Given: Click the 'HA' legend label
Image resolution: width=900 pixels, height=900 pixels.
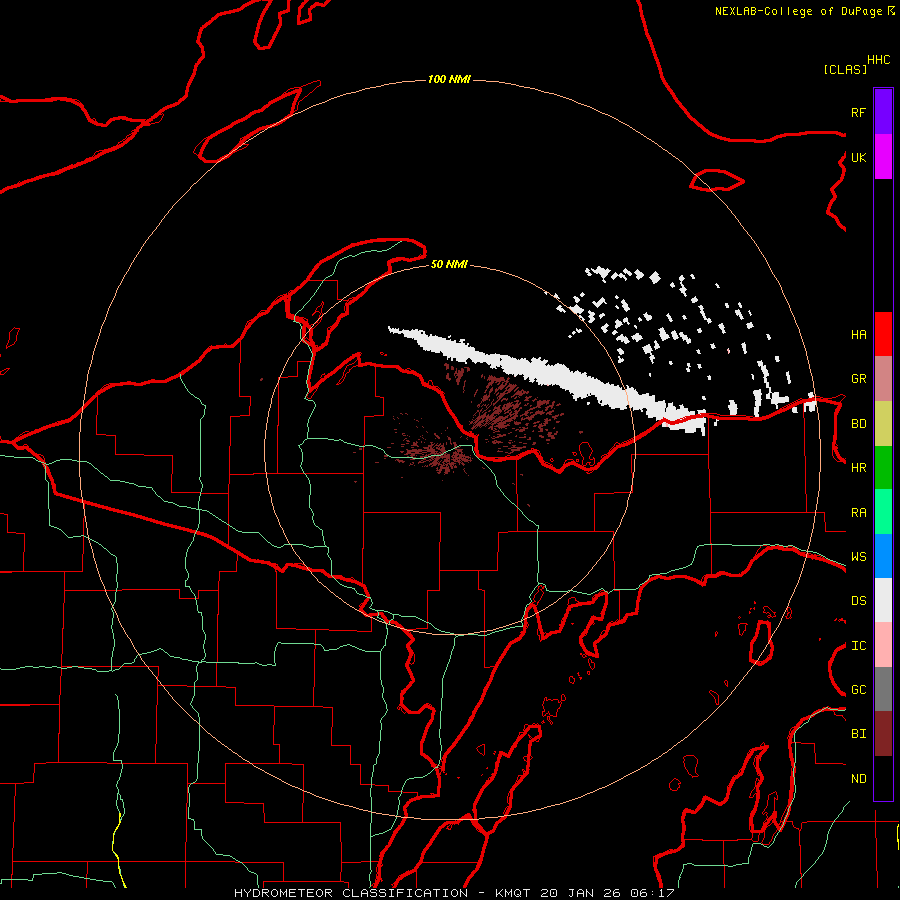Looking at the screenshot, I should click(x=858, y=335).
